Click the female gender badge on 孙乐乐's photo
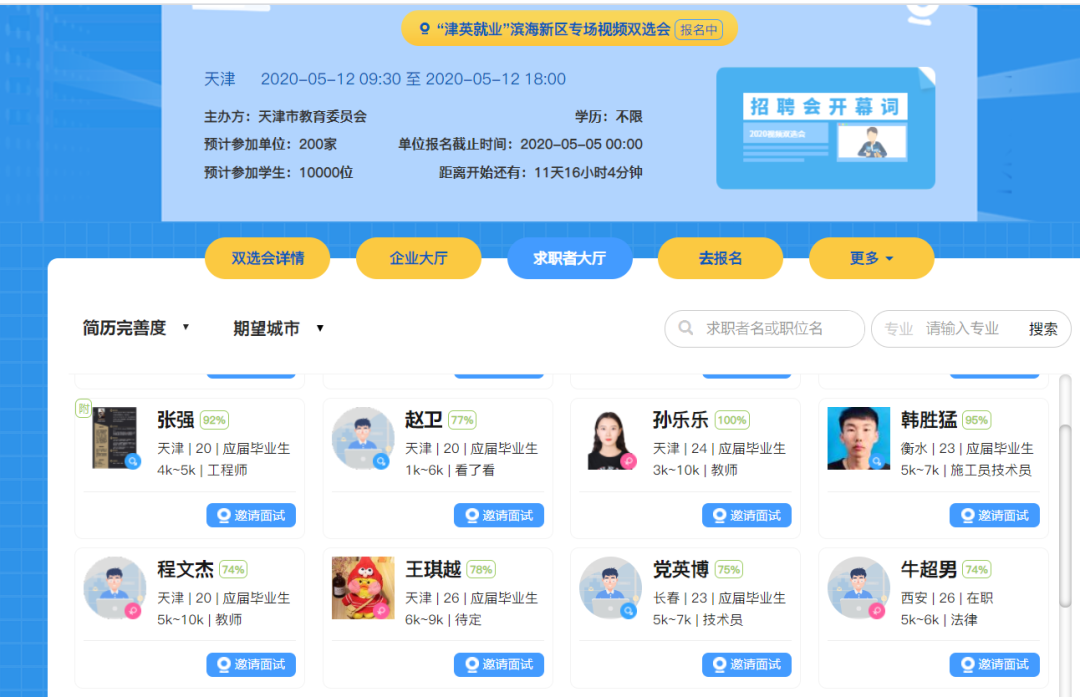 pos(628,461)
